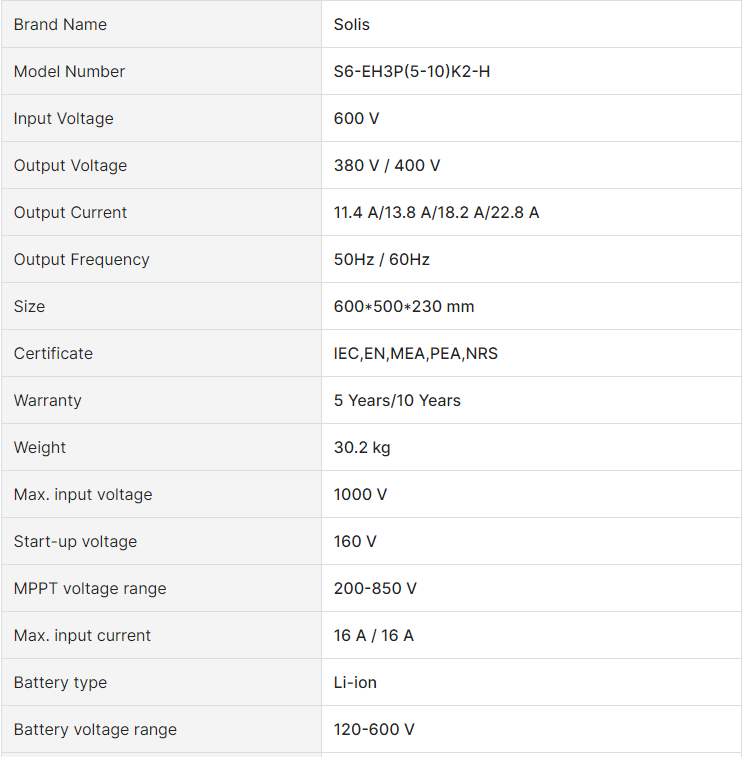742x757 pixels.
Task: Click the 600*500*230 mm dimensions value
Action: pos(404,307)
